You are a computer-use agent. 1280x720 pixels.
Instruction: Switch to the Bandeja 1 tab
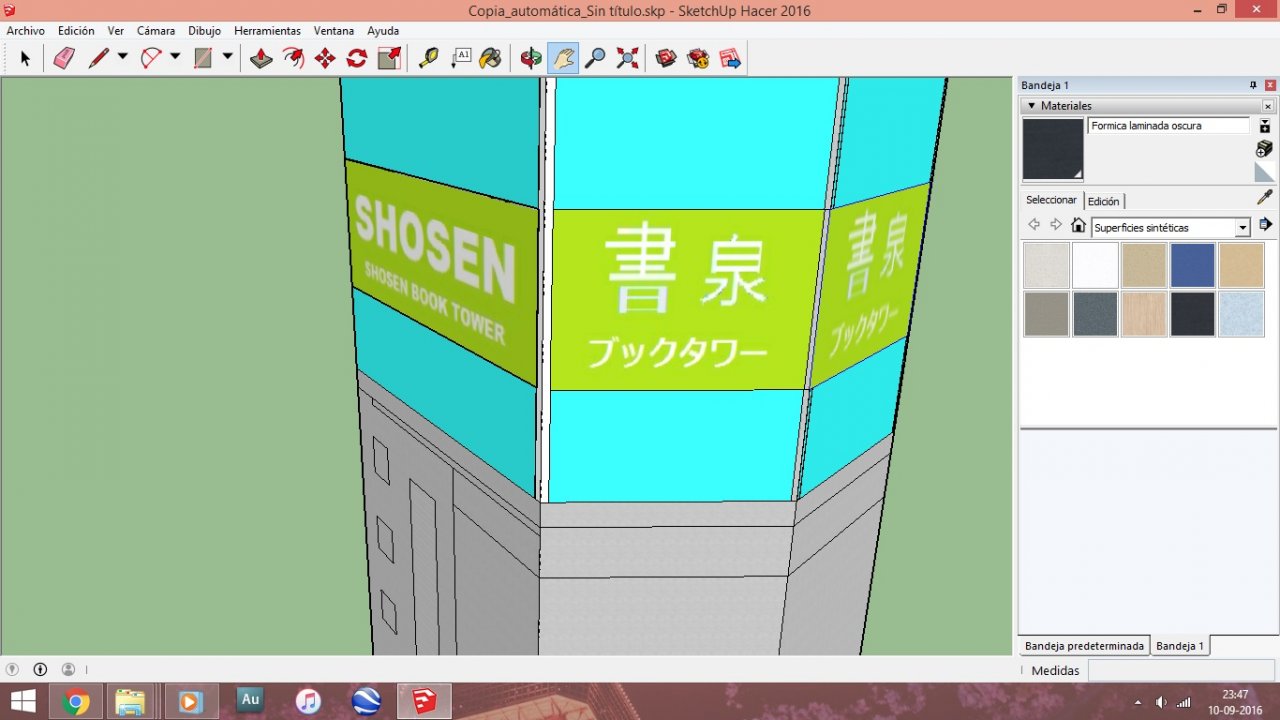pos(1180,646)
